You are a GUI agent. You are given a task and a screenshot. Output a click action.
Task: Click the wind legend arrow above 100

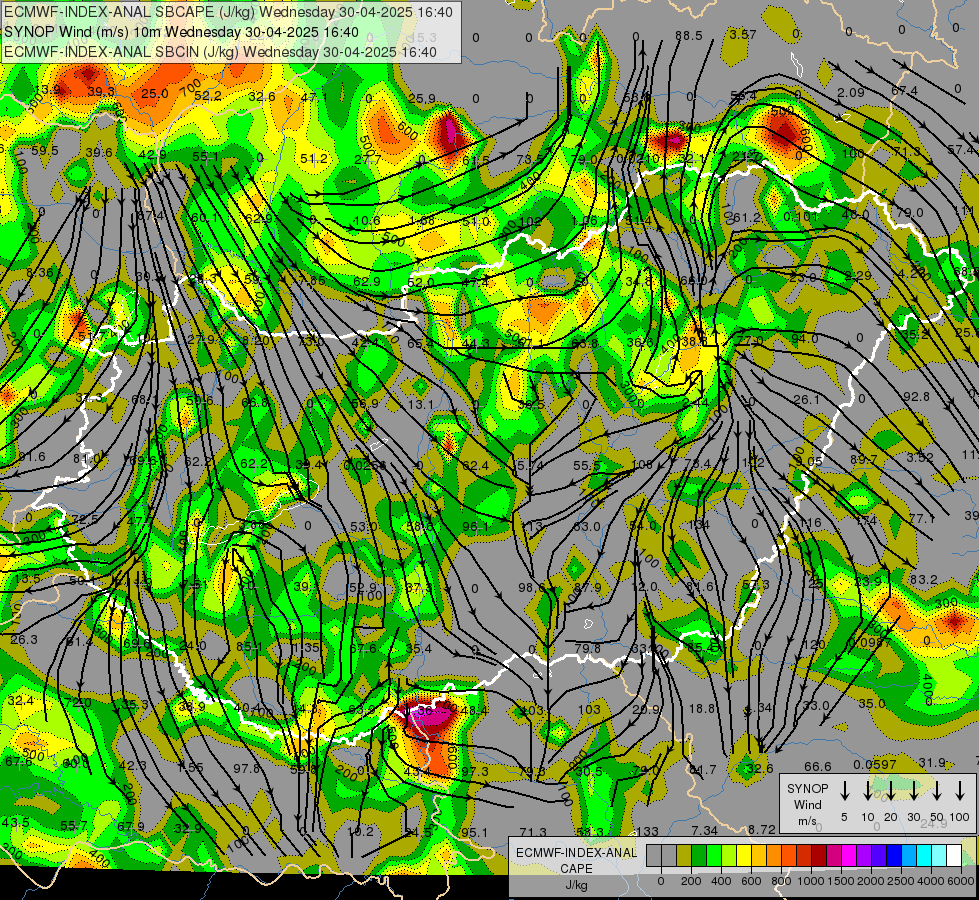pos(960,791)
